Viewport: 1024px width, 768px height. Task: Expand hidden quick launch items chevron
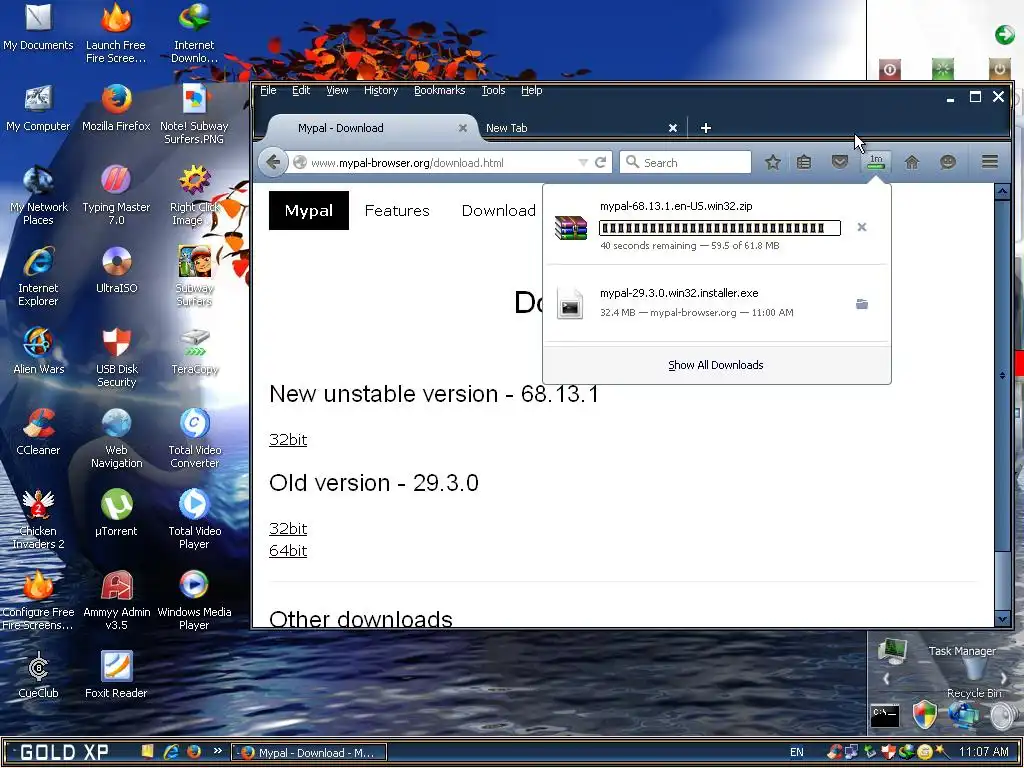pyautogui.click(x=217, y=751)
